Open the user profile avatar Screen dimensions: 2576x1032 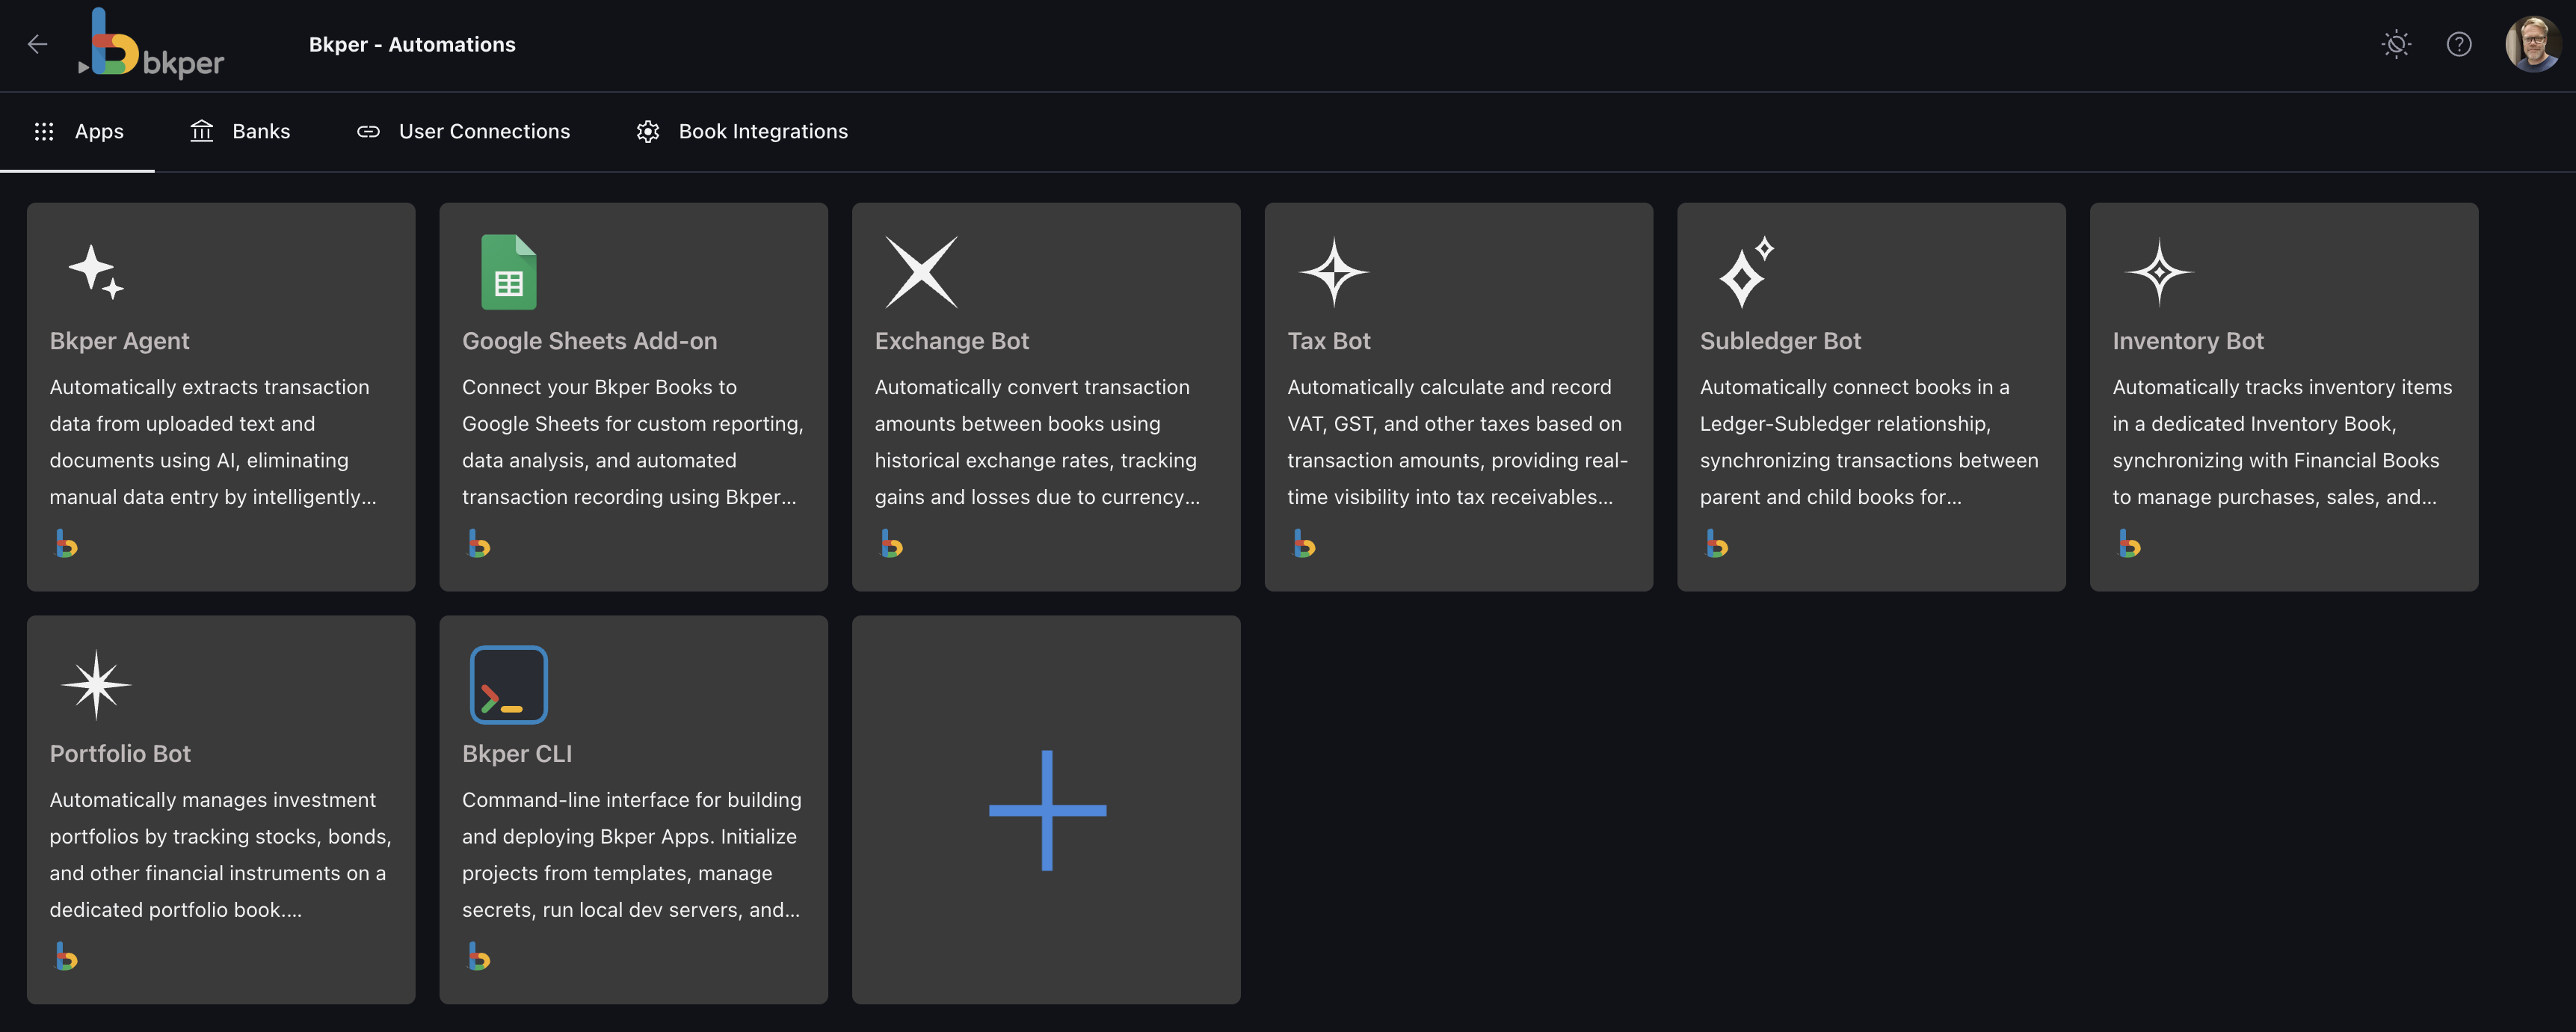(x=2532, y=44)
